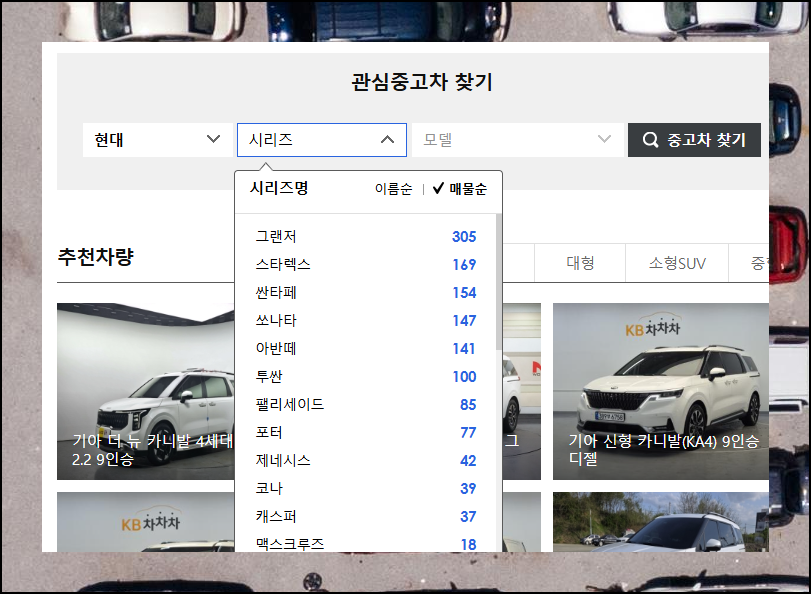Open the 현대 manufacturer dropdown

(x=158, y=140)
